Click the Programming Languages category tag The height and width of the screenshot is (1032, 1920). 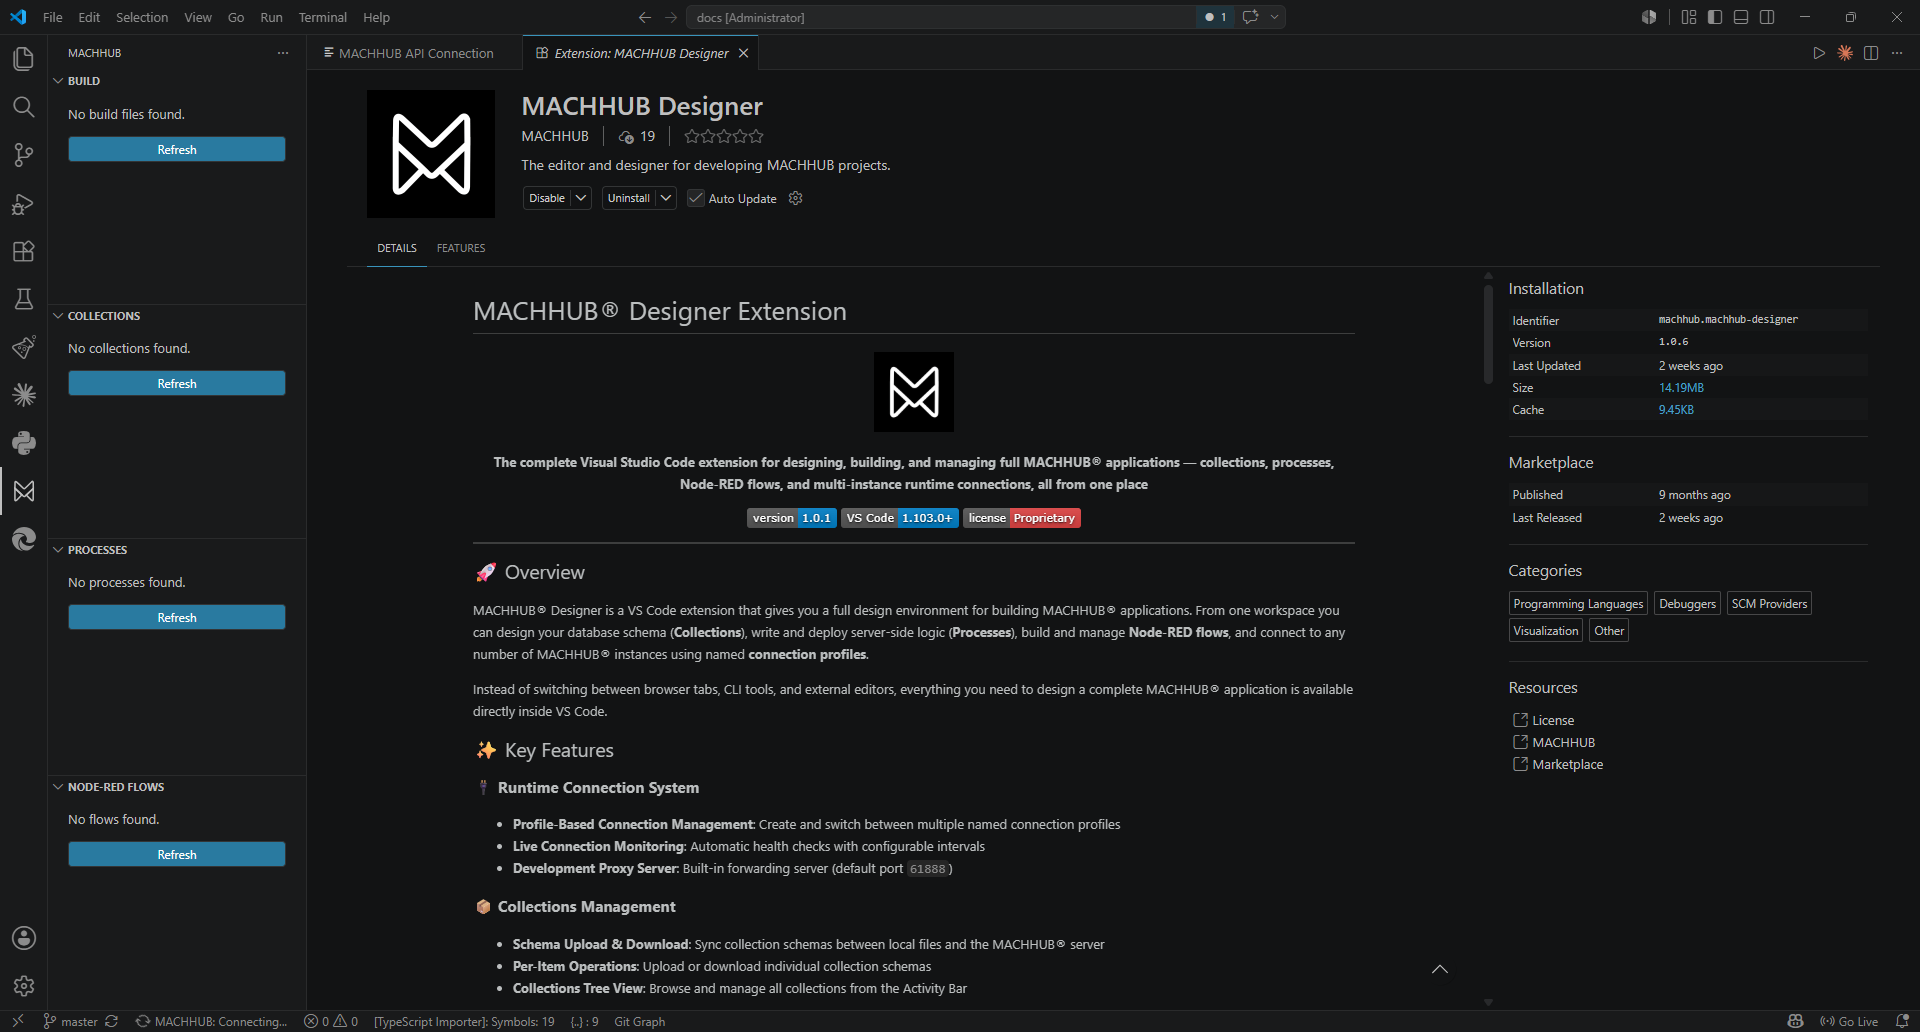(x=1578, y=604)
